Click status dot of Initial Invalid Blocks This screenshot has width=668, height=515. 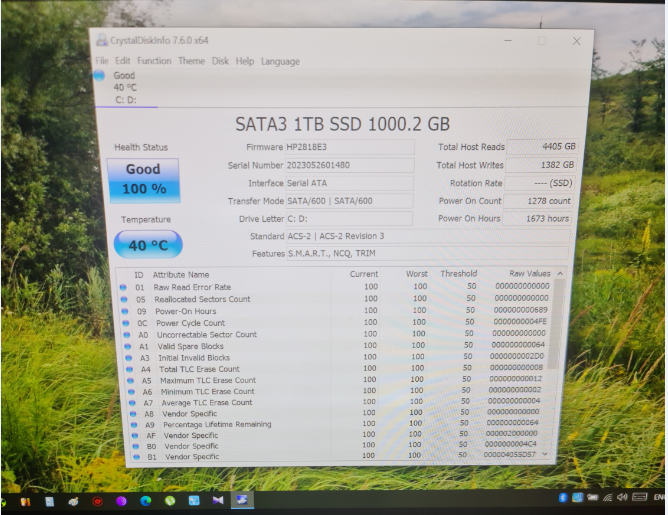point(128,358)
